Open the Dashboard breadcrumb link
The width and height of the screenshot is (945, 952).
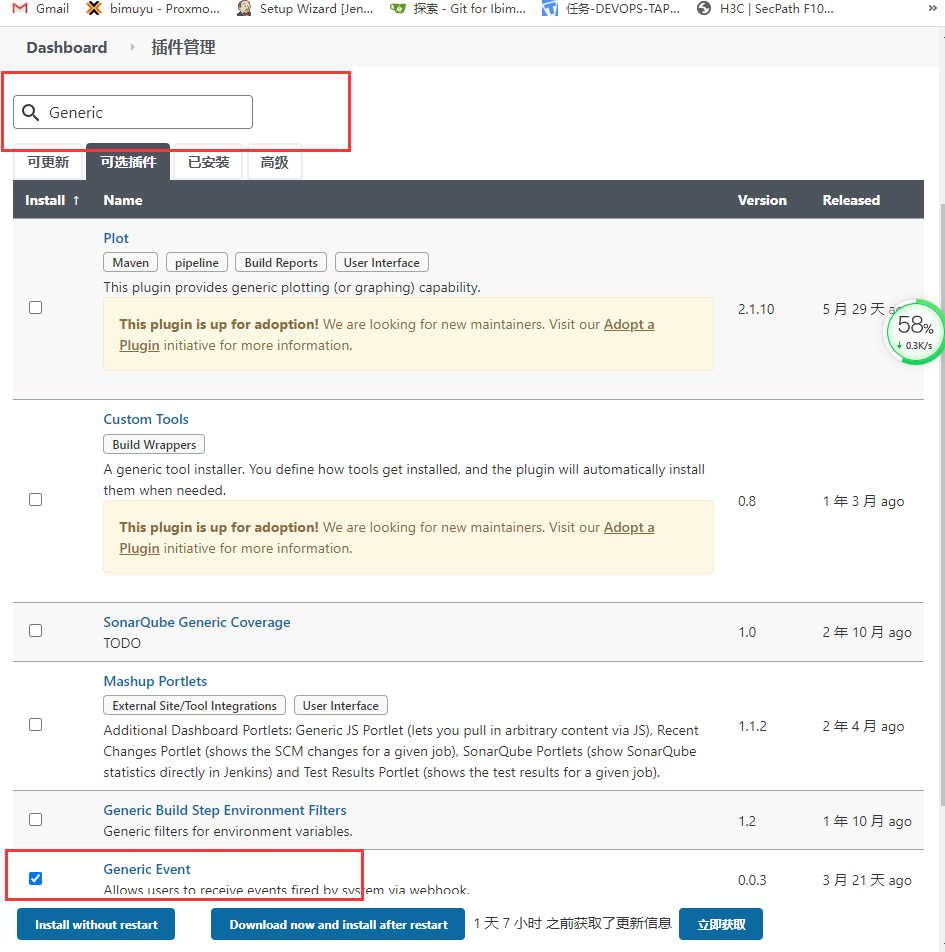[66, 47]
